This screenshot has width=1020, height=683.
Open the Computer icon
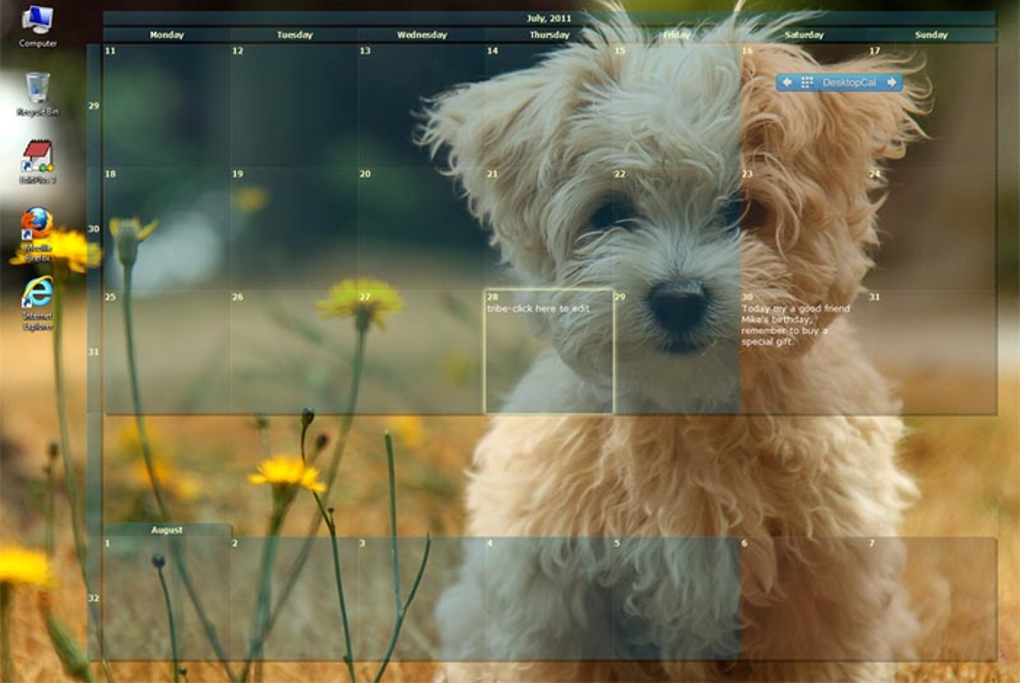coord(36,22)
